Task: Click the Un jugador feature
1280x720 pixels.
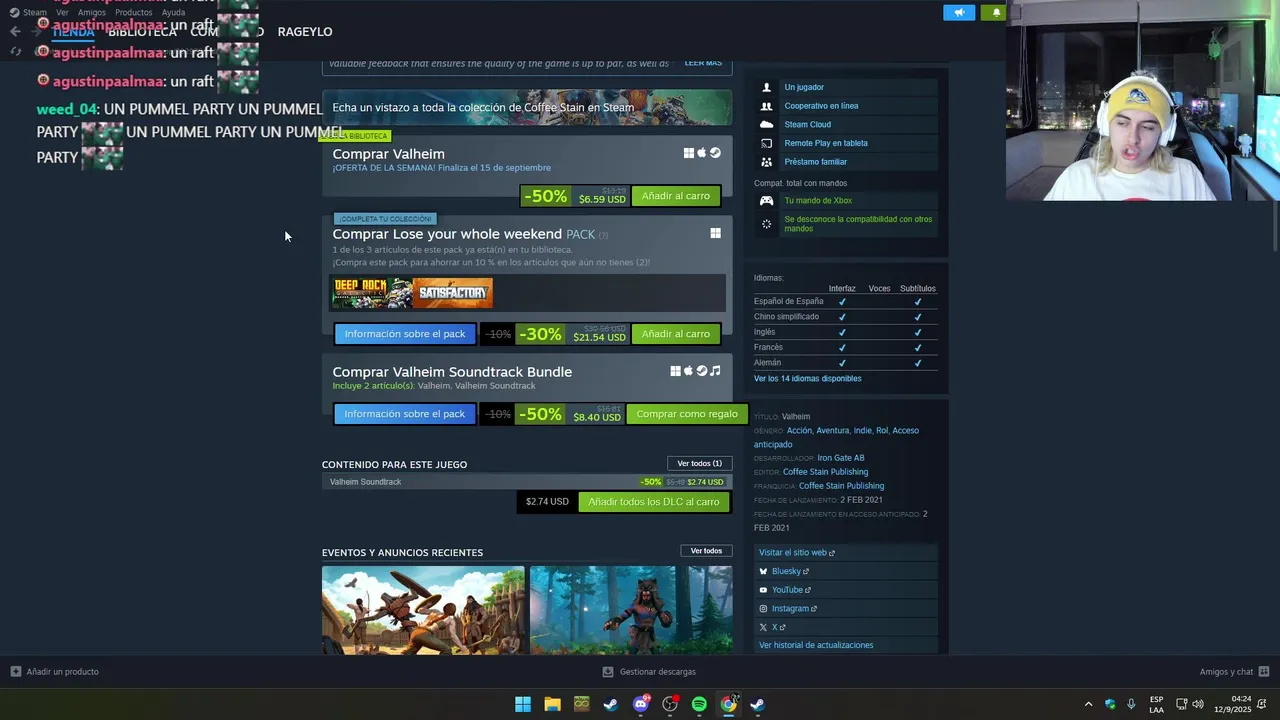Action: point(804,87)
